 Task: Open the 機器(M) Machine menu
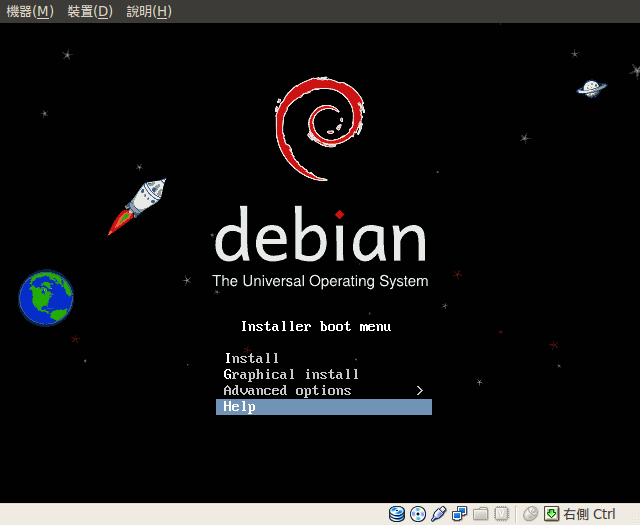pos(30,11)
